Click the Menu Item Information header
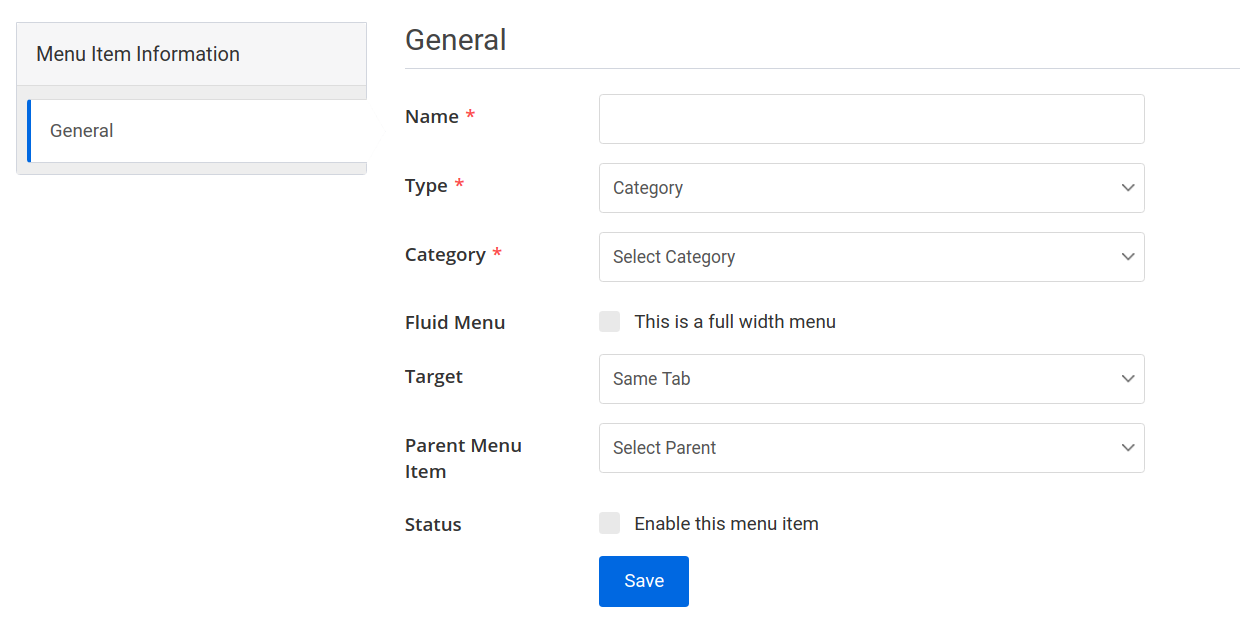1240x630 pixels. coord(138,53)
